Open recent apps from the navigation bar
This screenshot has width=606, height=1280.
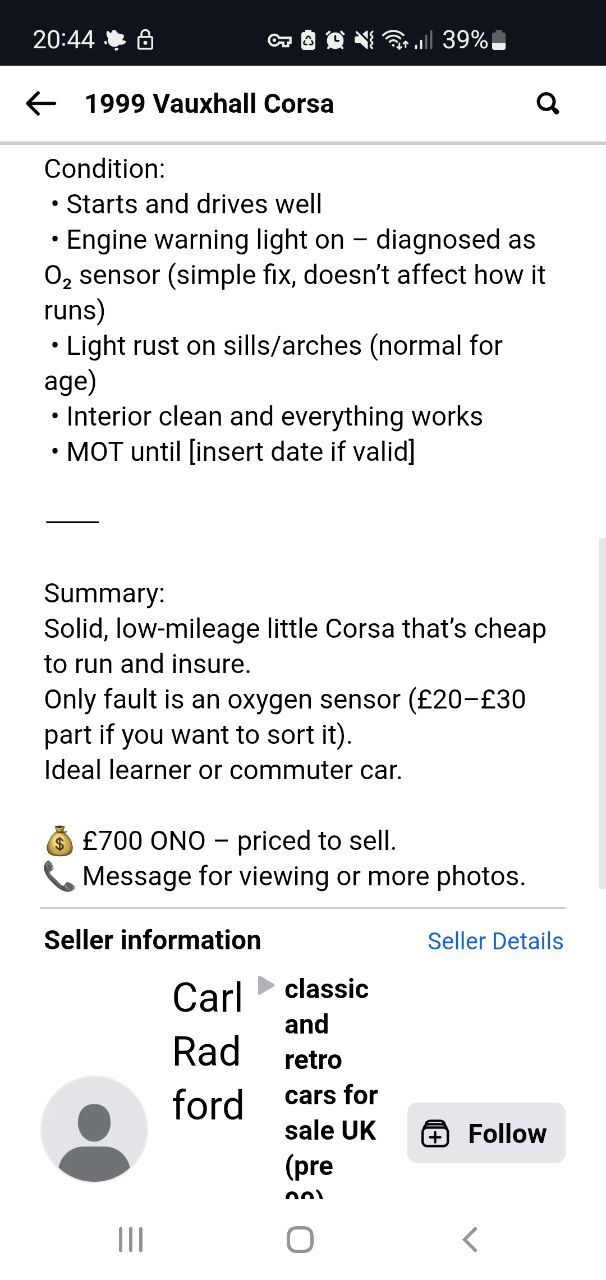pos(131,1240)
